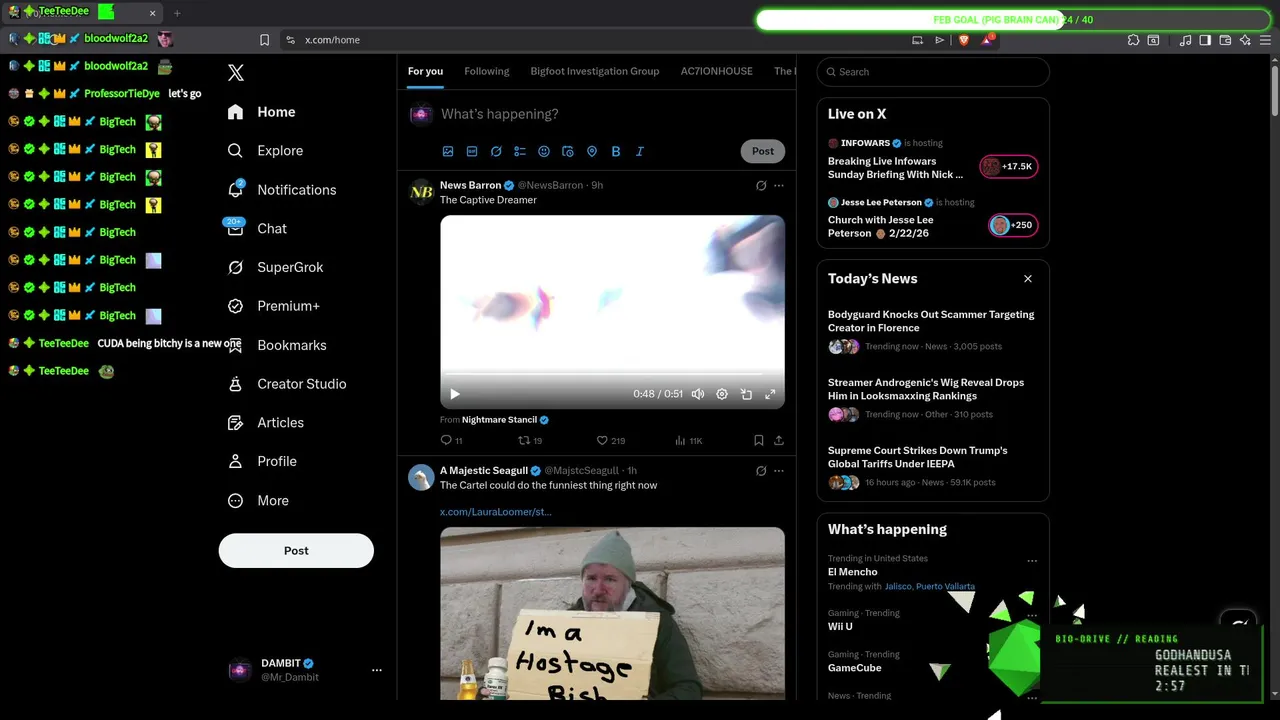Viewport: 1280px width, 720px height.
Task: Click the Grok icon on Majestic Seagull post
Action: point(761,470)
